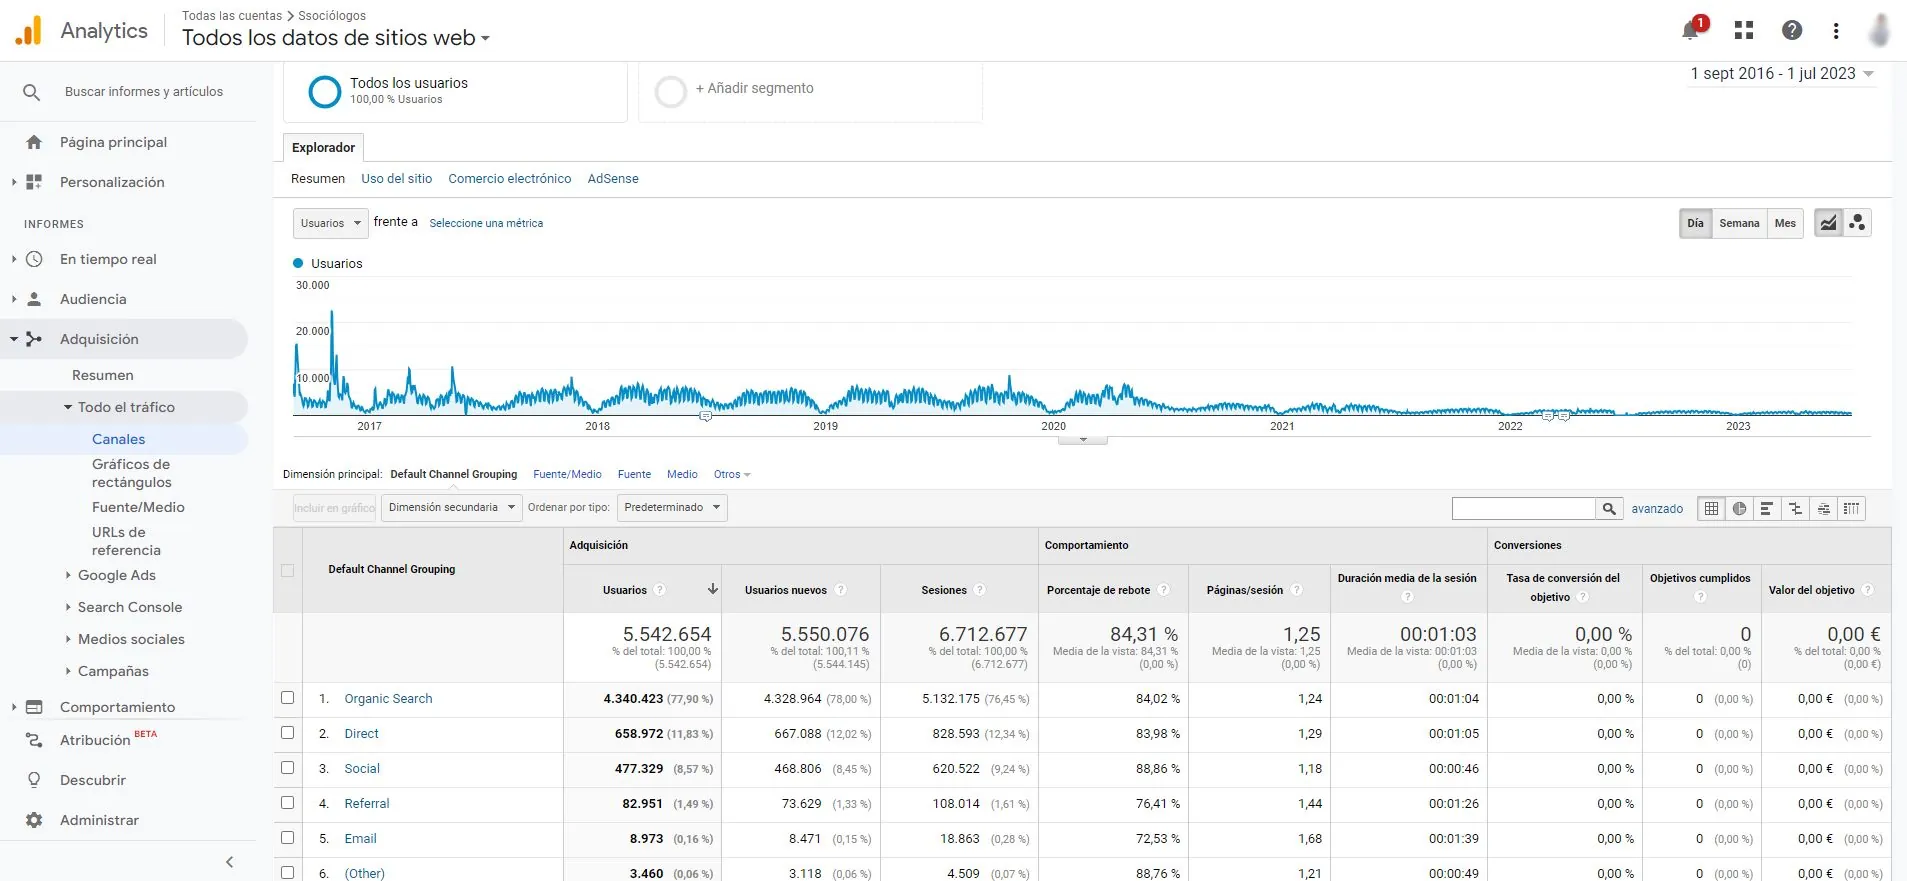The width and height of the screenshot is (1907, 881).
Task: Open the Administrar gear settings
Action: [x=34, y=820]
